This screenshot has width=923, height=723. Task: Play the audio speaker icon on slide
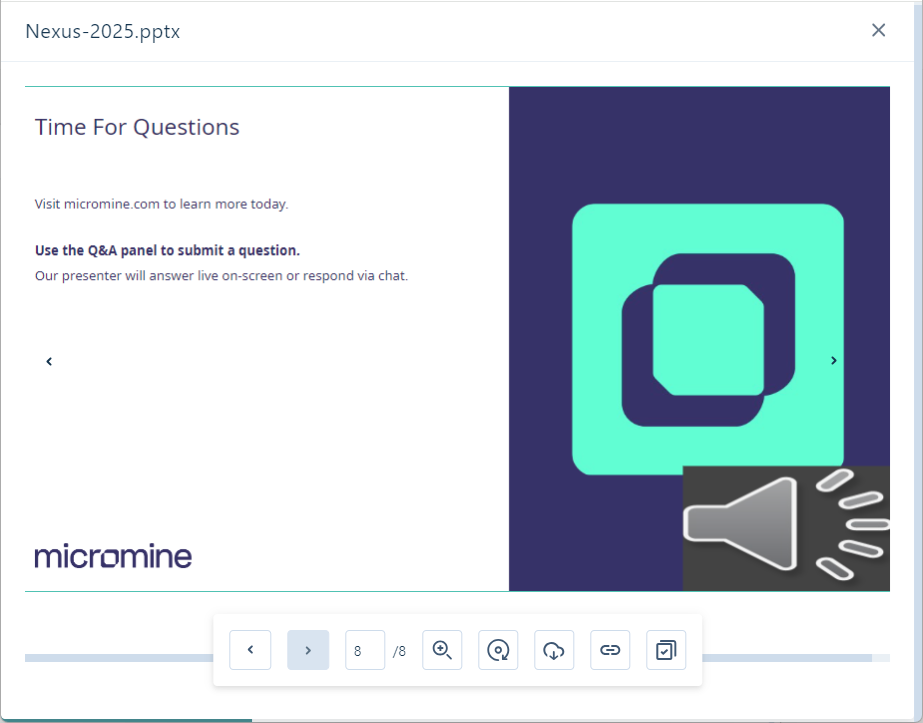tap(786, 528)
